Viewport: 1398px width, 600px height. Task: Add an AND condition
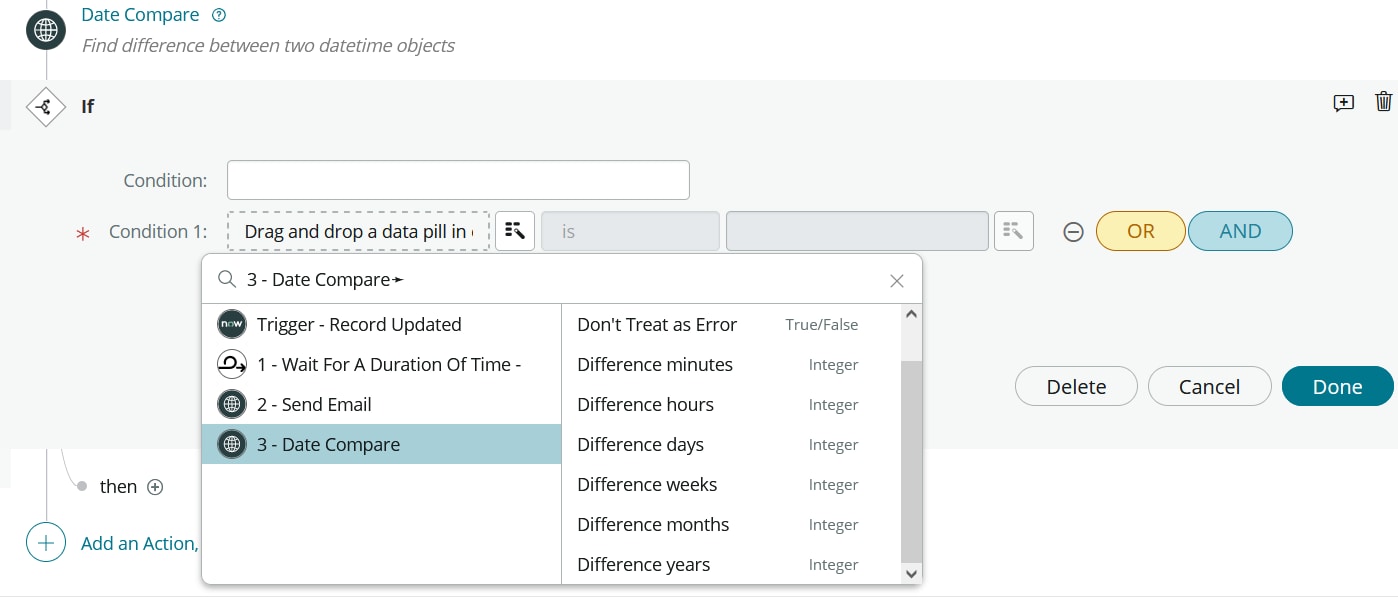click(1240, 231)
